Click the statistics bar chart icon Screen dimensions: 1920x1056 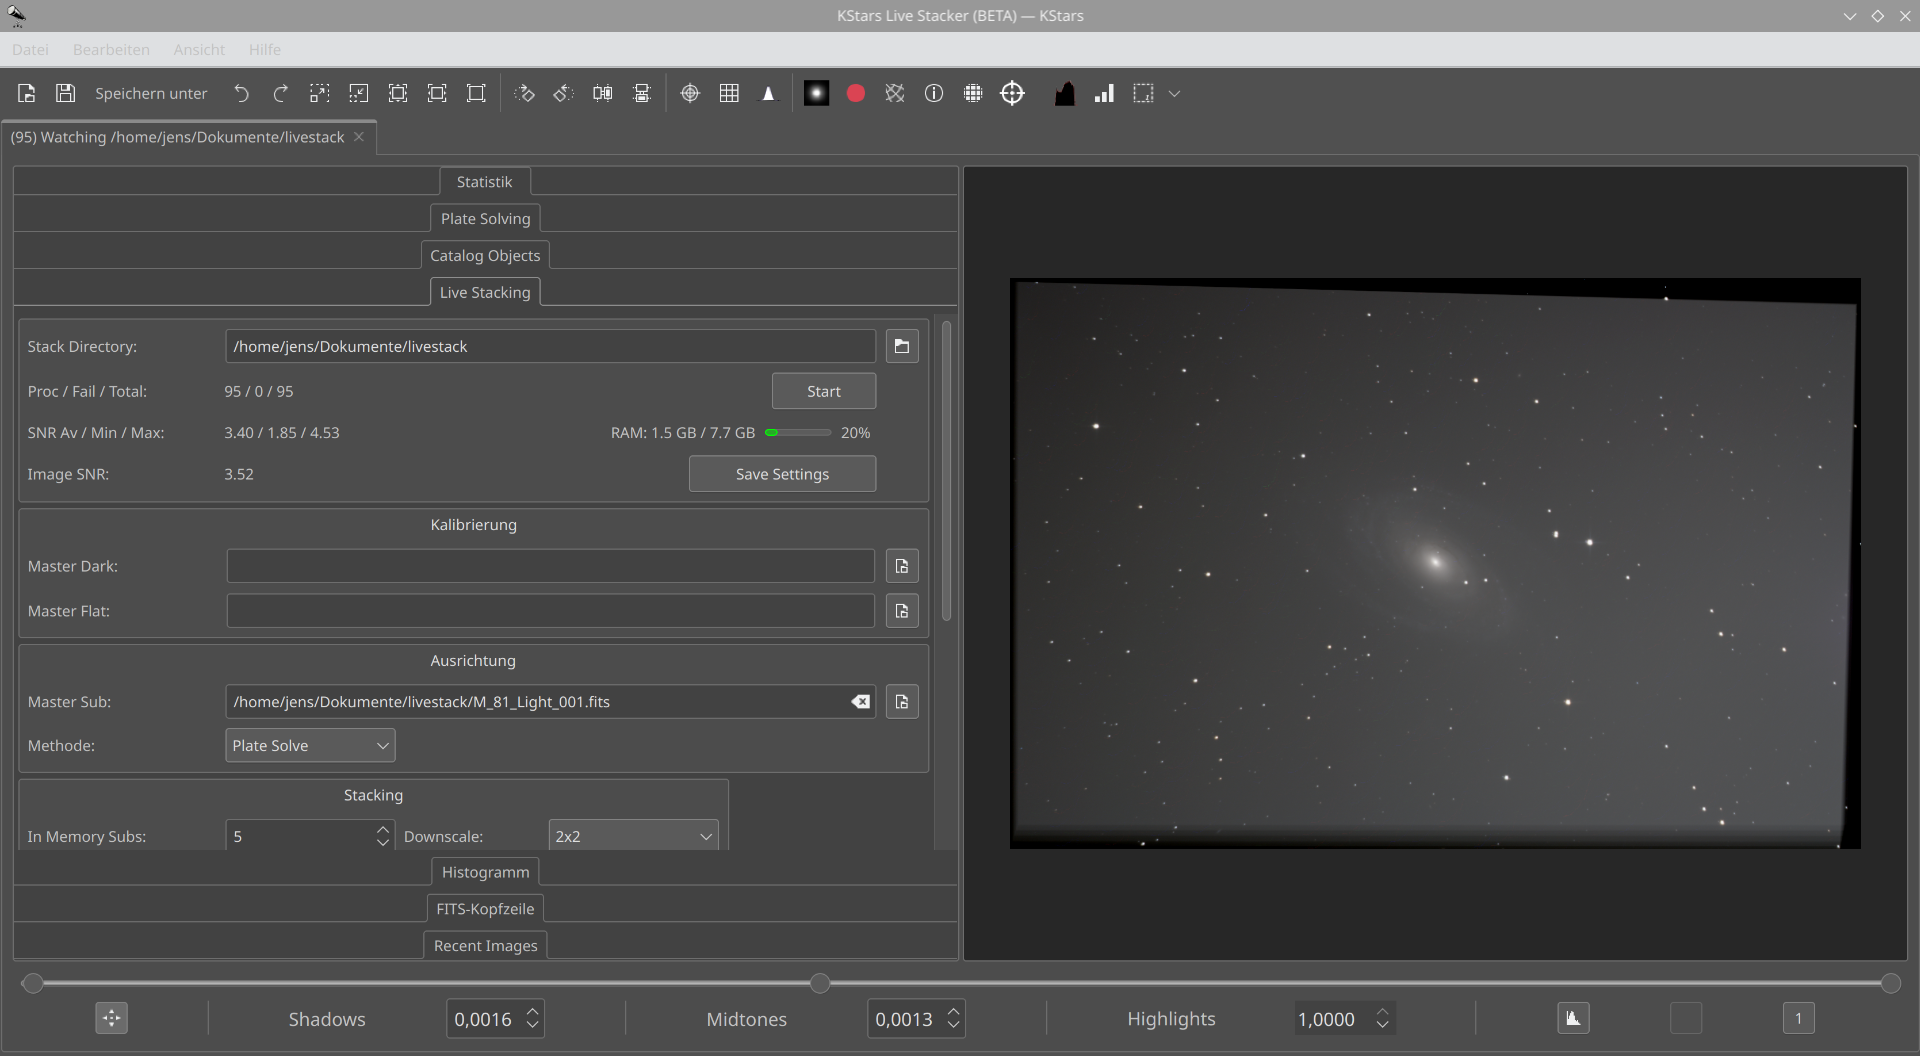[x=1104, y=93]
